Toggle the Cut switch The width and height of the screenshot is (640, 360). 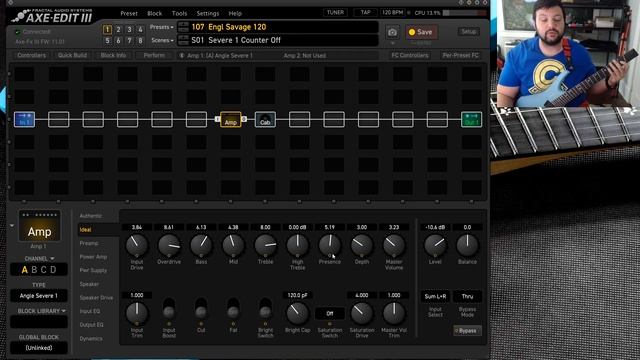point(201,309)
